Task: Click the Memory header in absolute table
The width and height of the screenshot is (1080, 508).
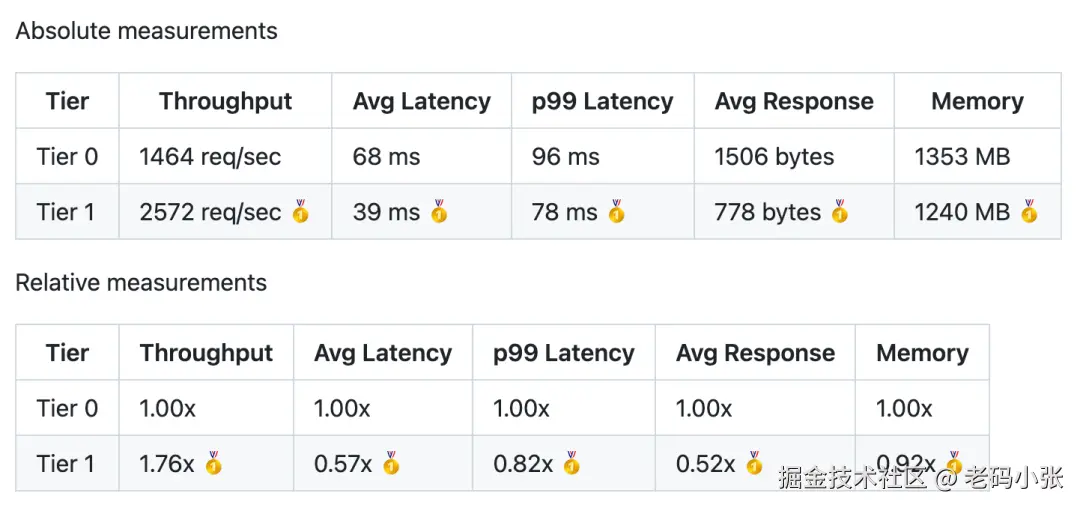Action: (x=977, y=101)
